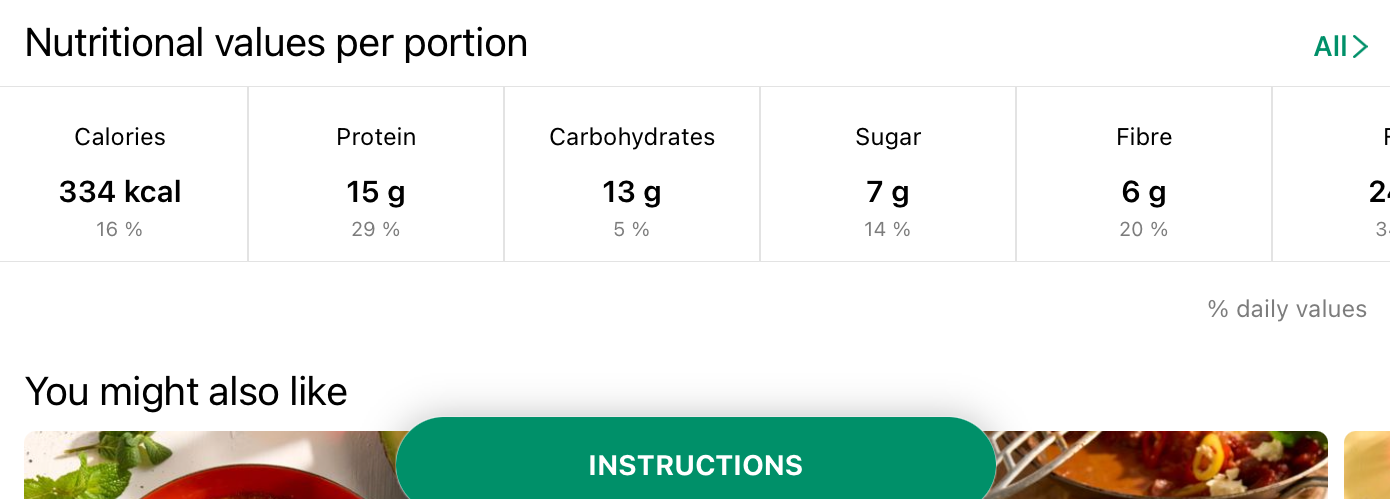Select the 29 % protein daily percentage
Viewport: 1390px width, 499px height.
click(376, 229)
